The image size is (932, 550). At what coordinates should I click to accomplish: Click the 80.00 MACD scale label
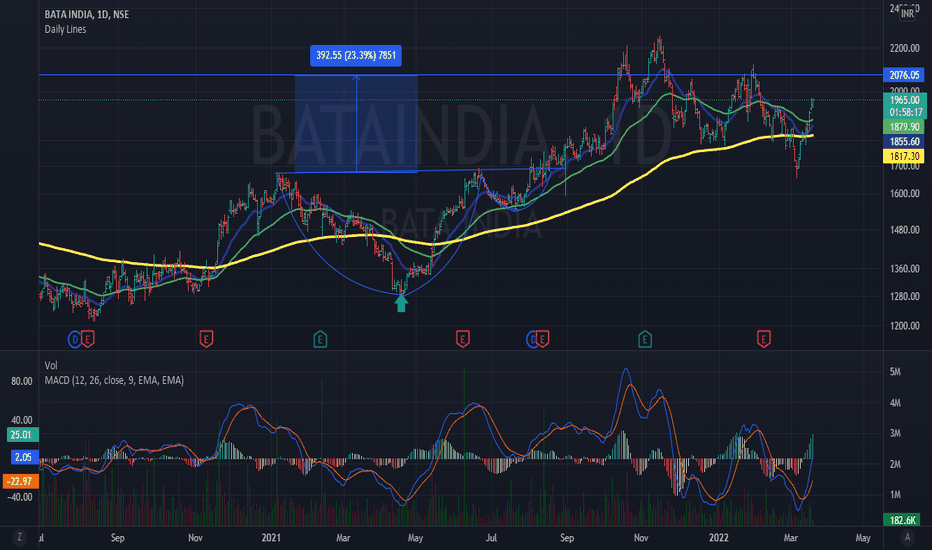pyautogui.click(x=22, y=381)
